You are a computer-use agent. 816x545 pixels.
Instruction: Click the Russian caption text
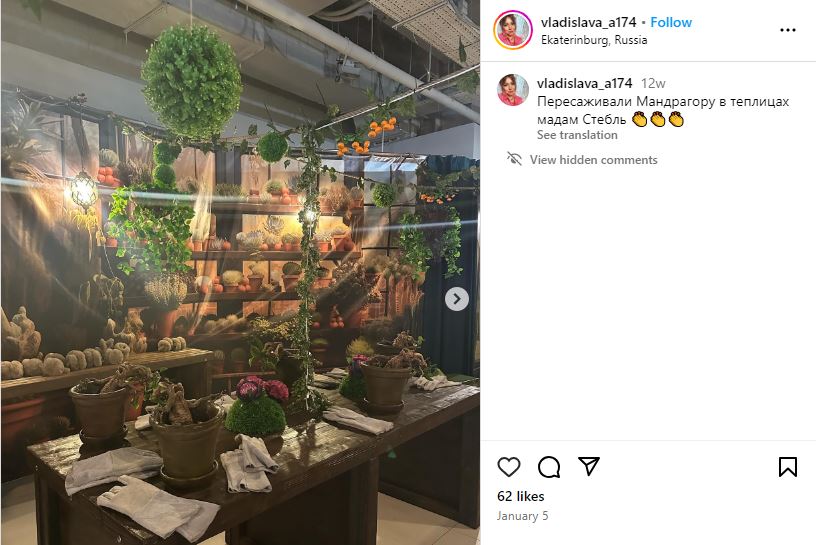(x=662, y=110)
